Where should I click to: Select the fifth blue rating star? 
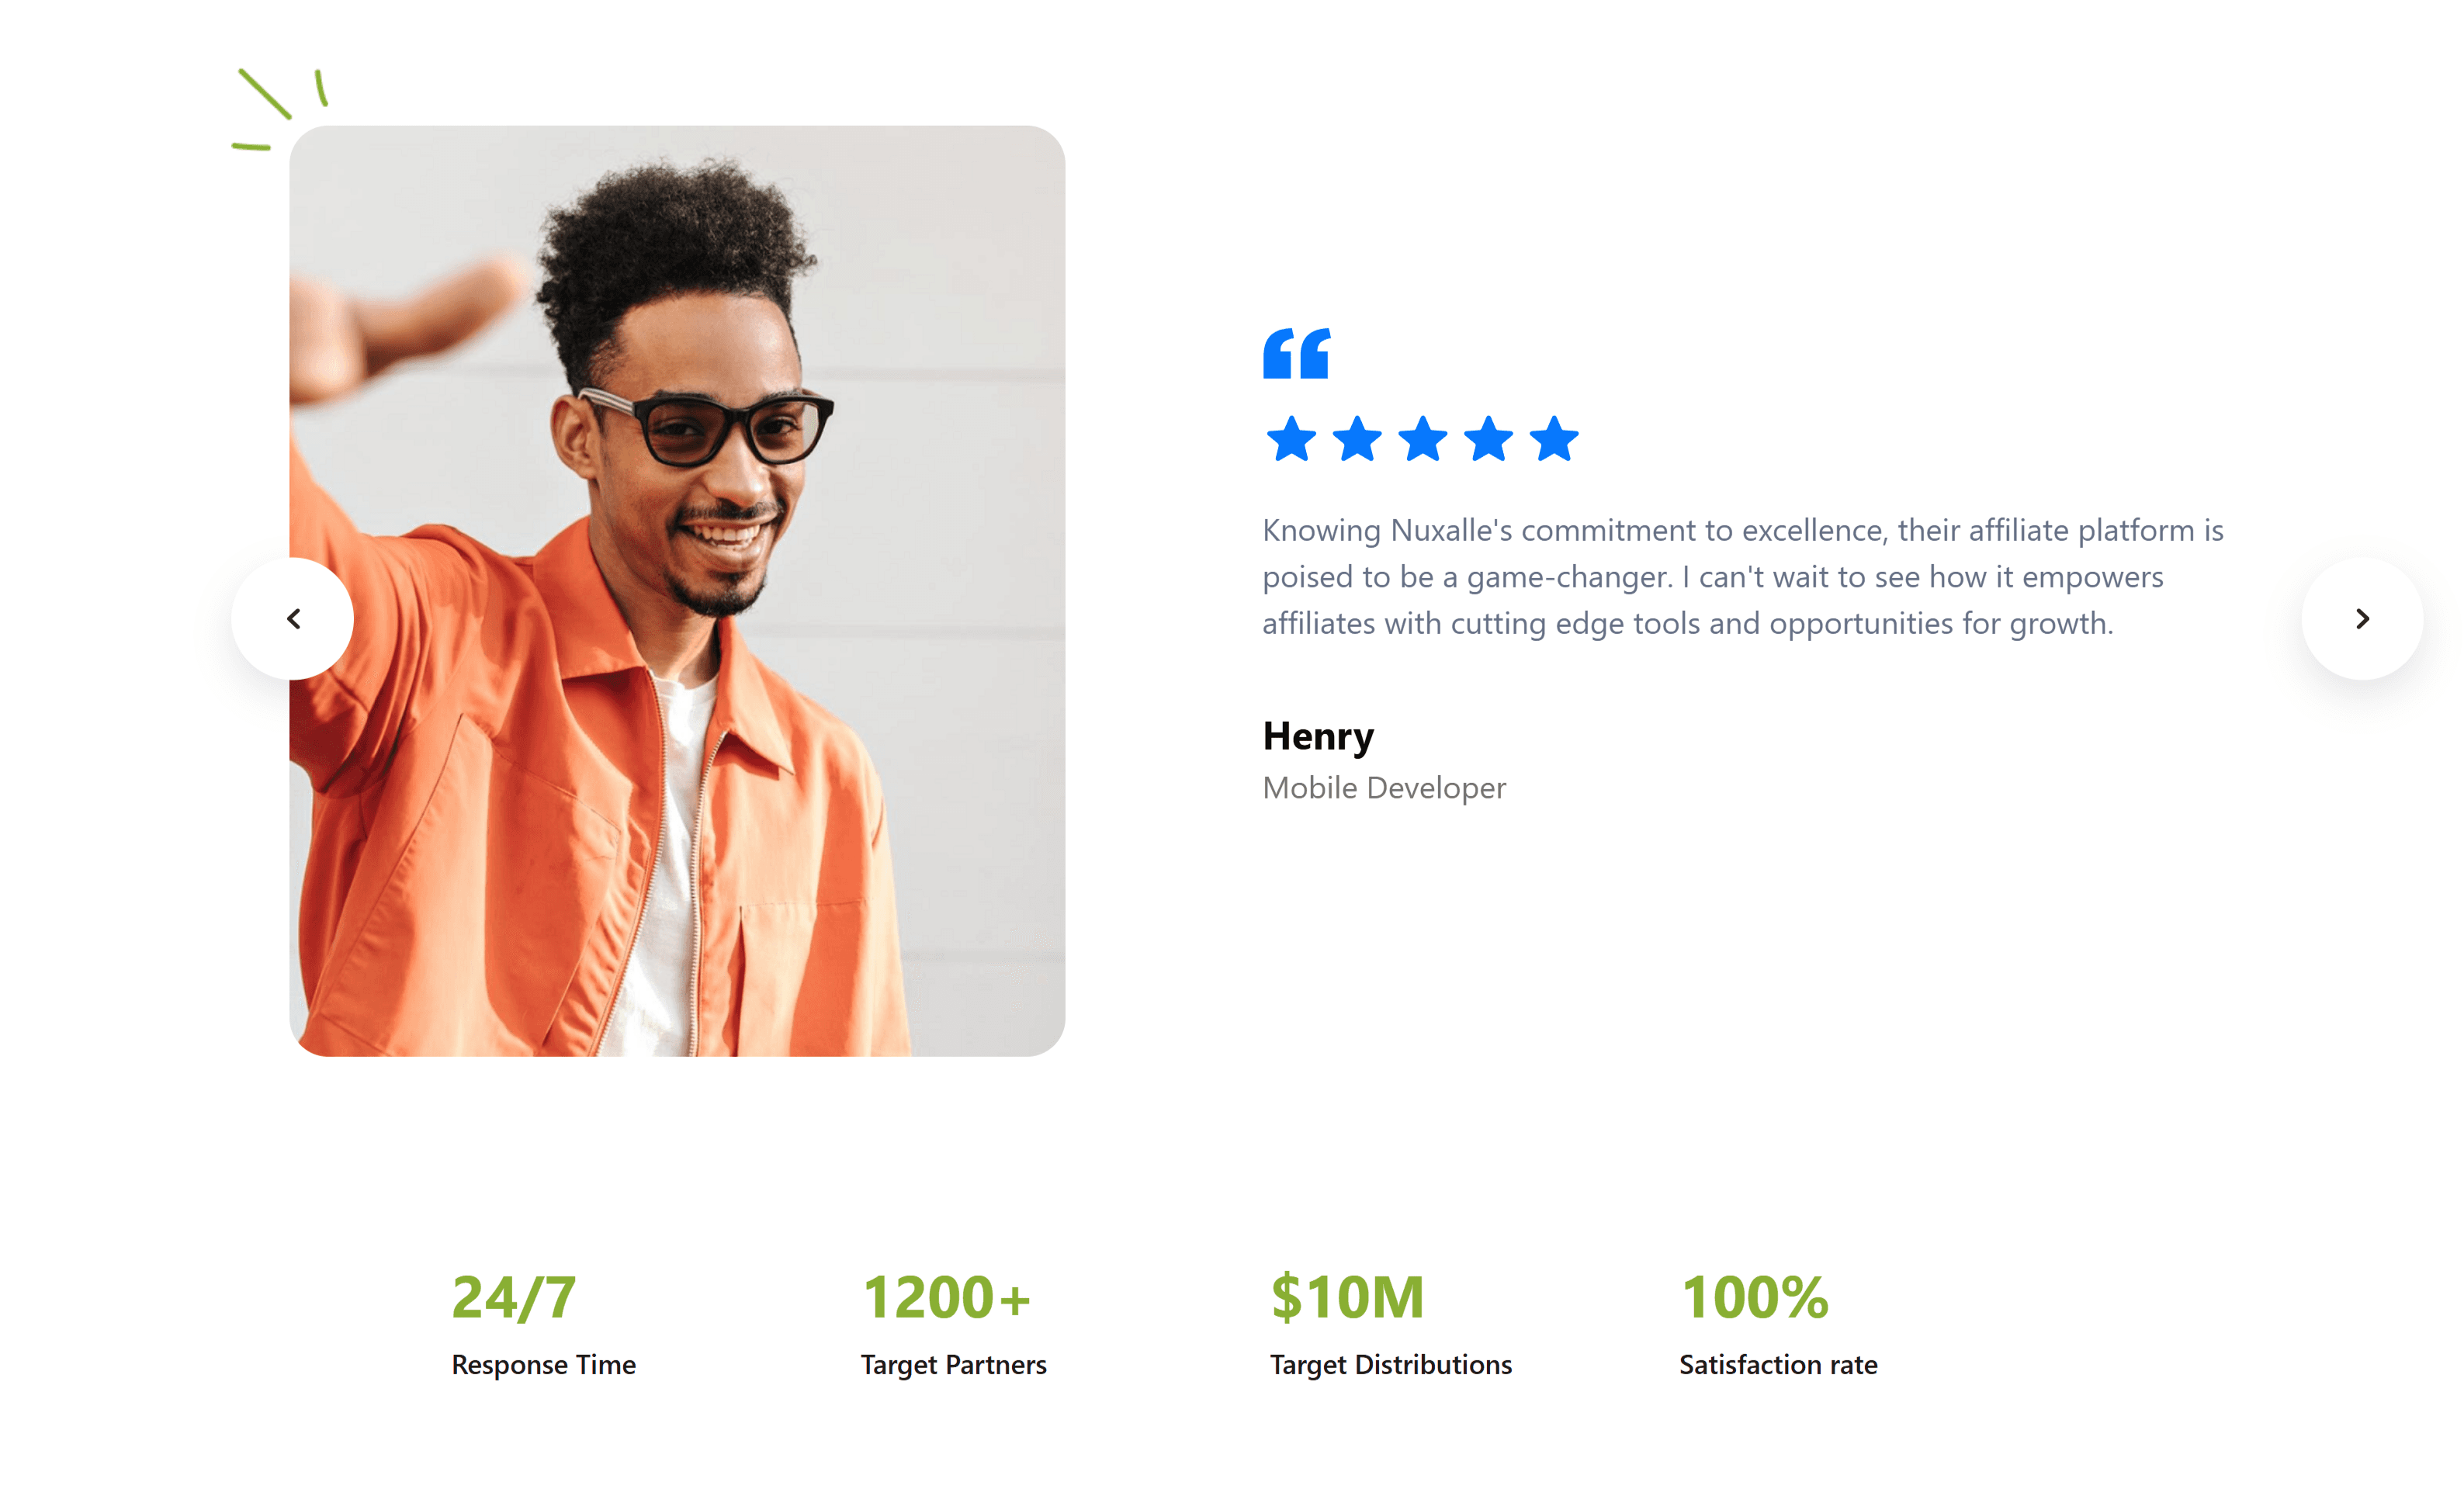1554,439
